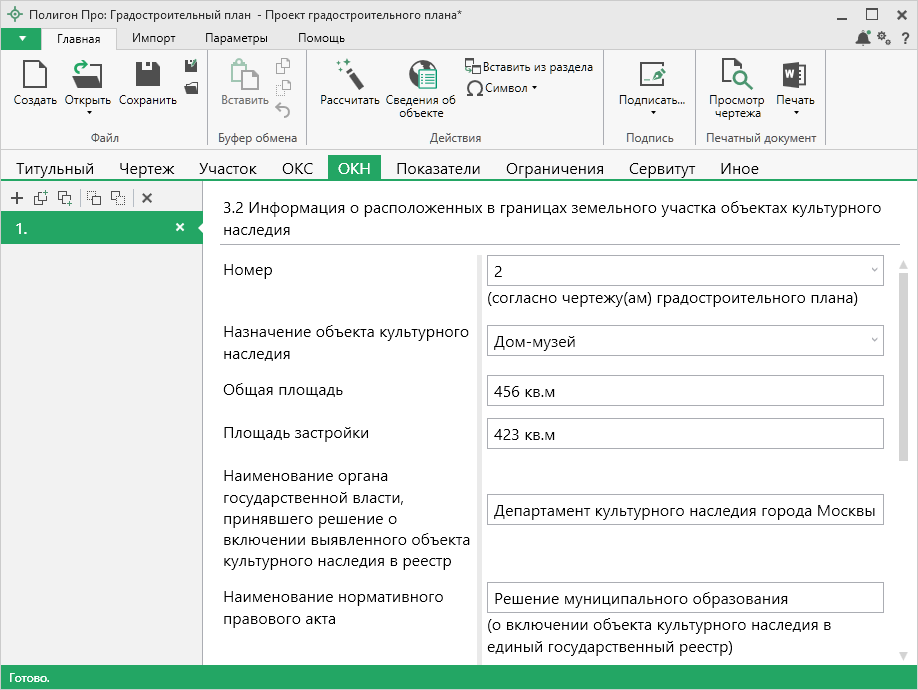Open the Номер combo box dropdown

pos(874,270)
